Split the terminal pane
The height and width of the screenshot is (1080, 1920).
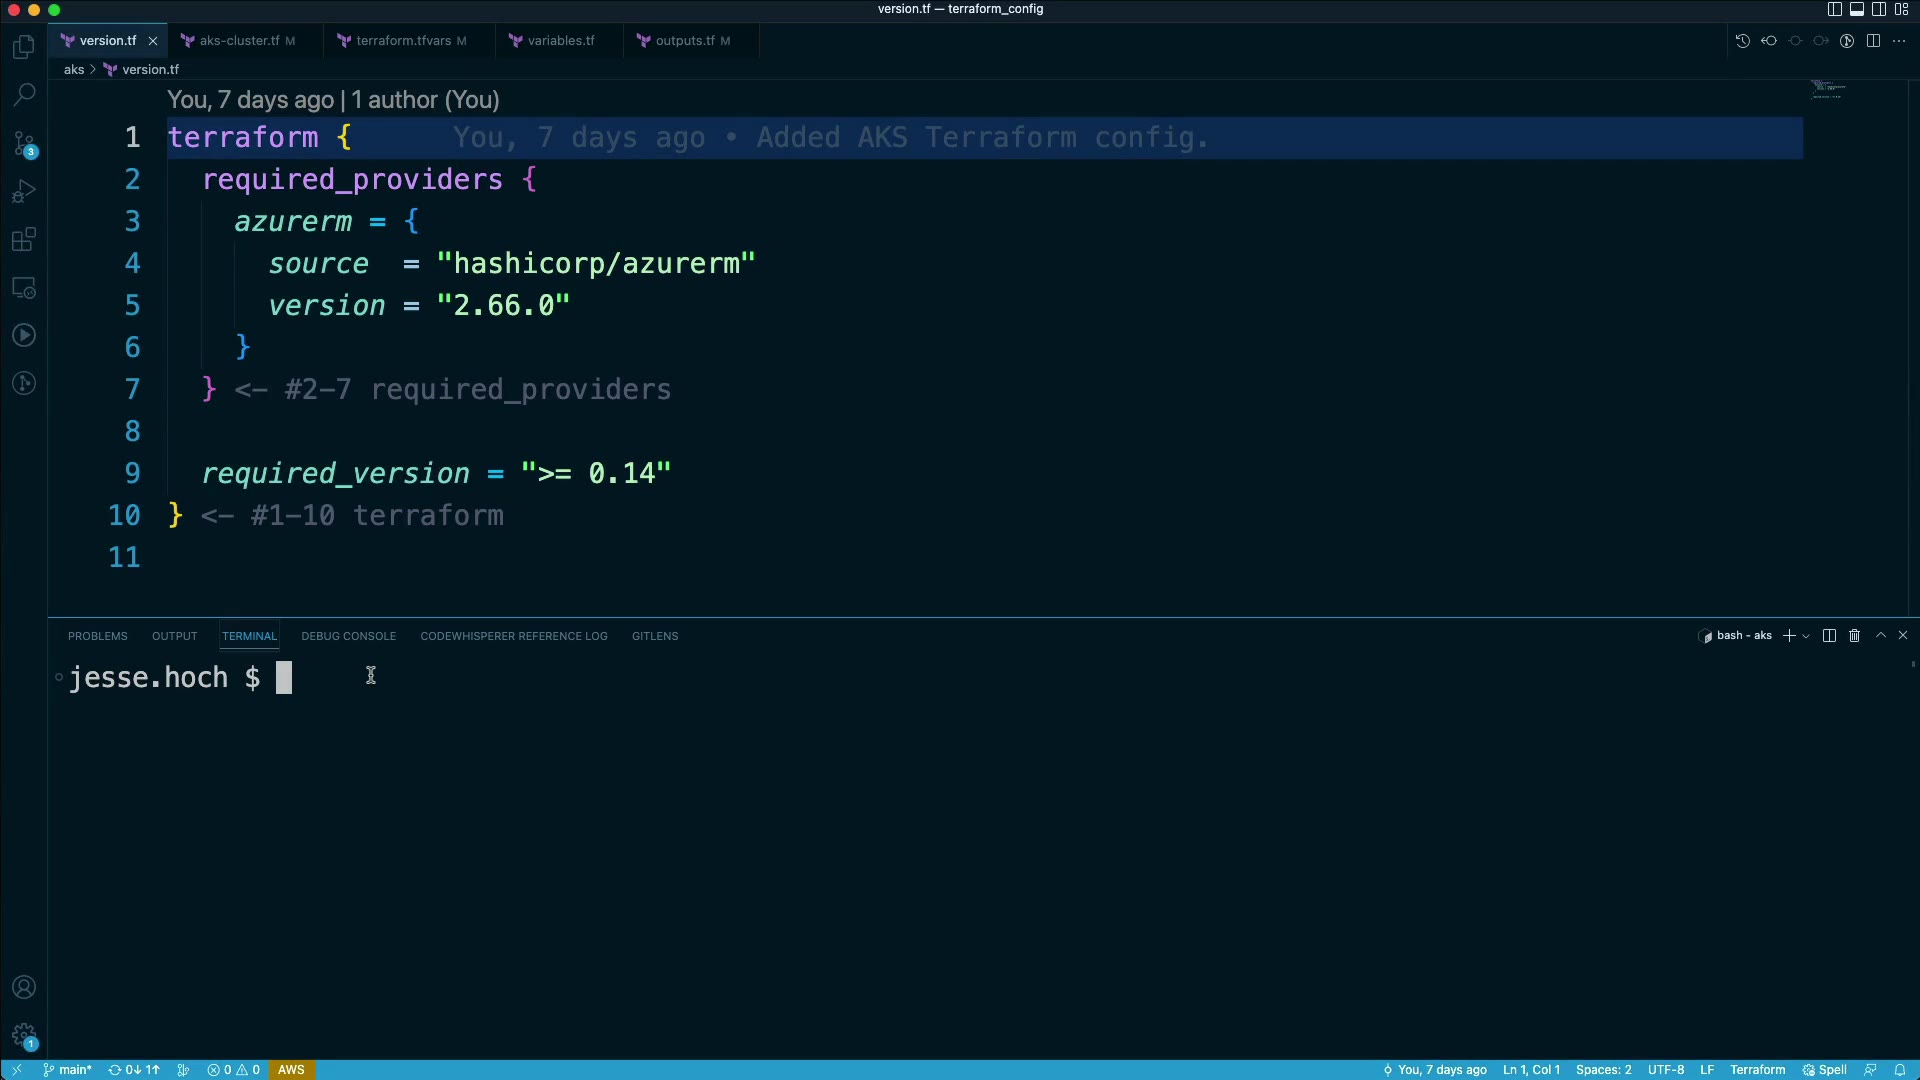click(x=1829, y=636)
